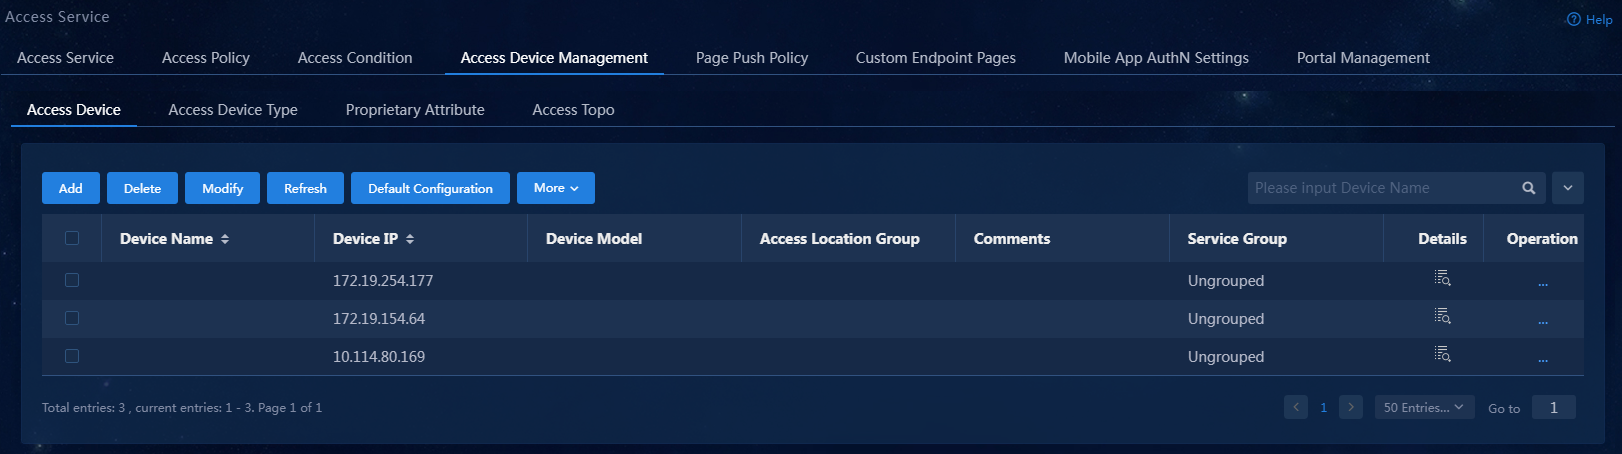This screenshot has width=1622, height=454.
Task: Open operation menu for 10.114.80.169
Action: point(1543,360)
